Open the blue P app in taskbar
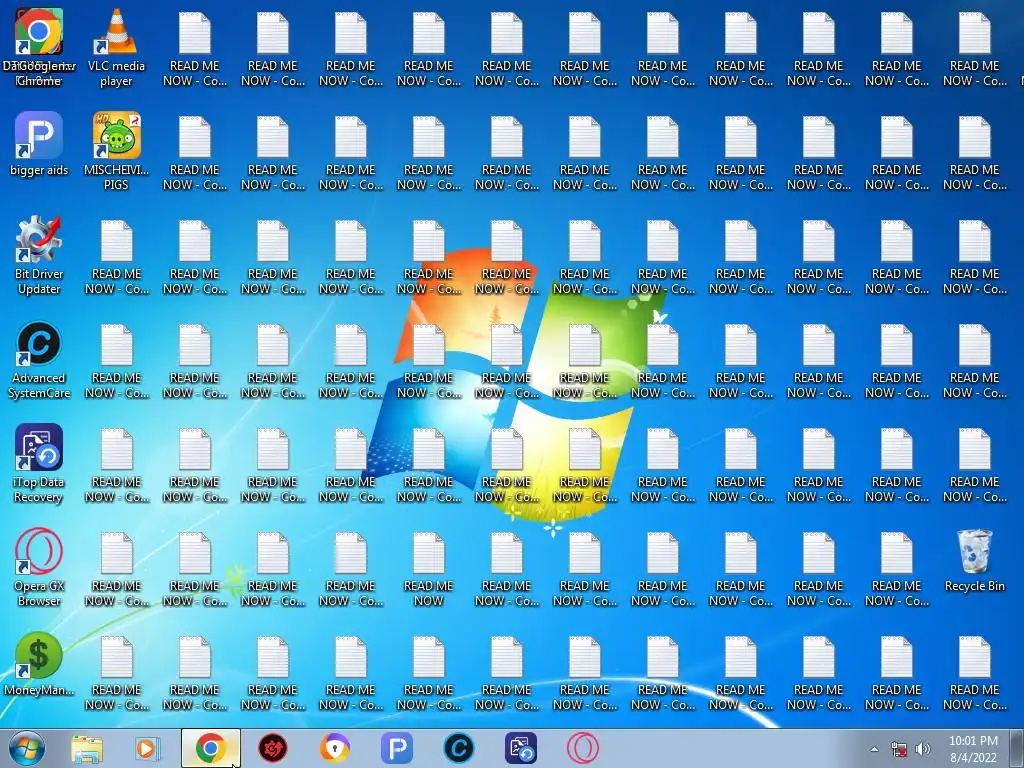Image resolution: width=1024 pixels, height=768 pixels. click(x=396, y=748)
